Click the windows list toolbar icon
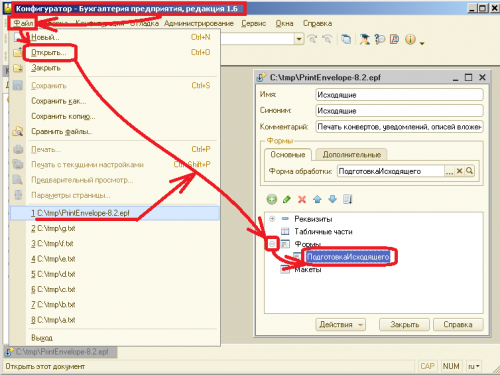The width and height of the screenshot is (500, 375). 346,39
